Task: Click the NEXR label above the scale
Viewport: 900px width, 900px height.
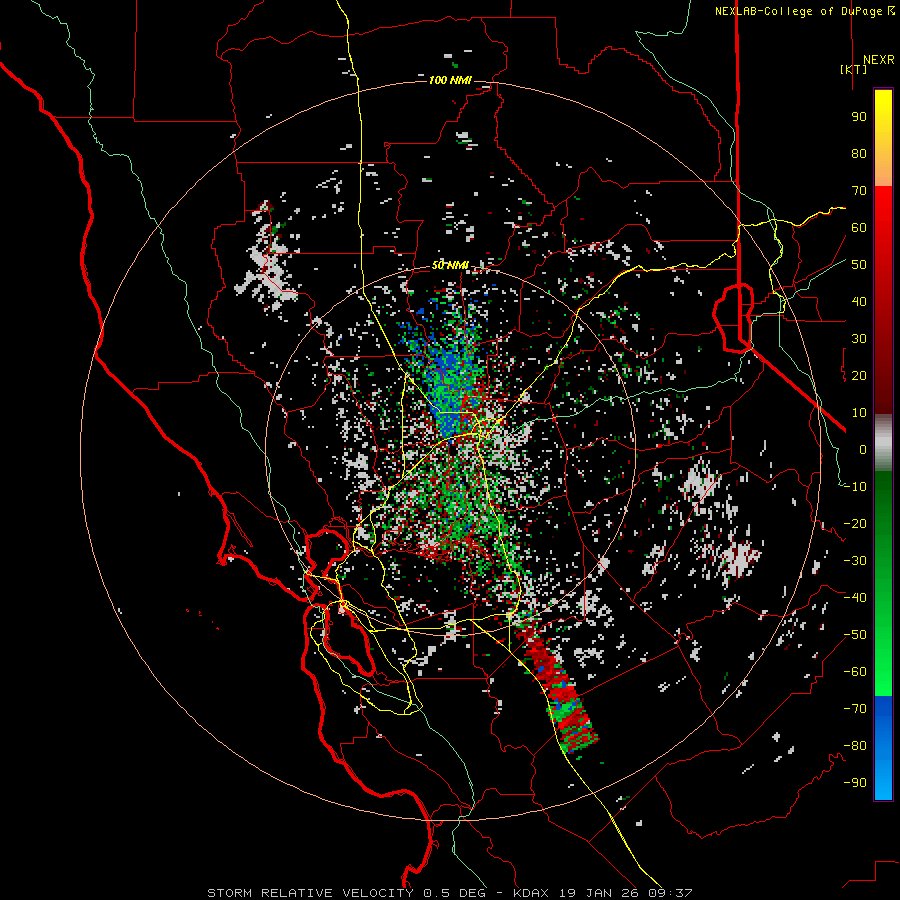Action: click(878, 60)
